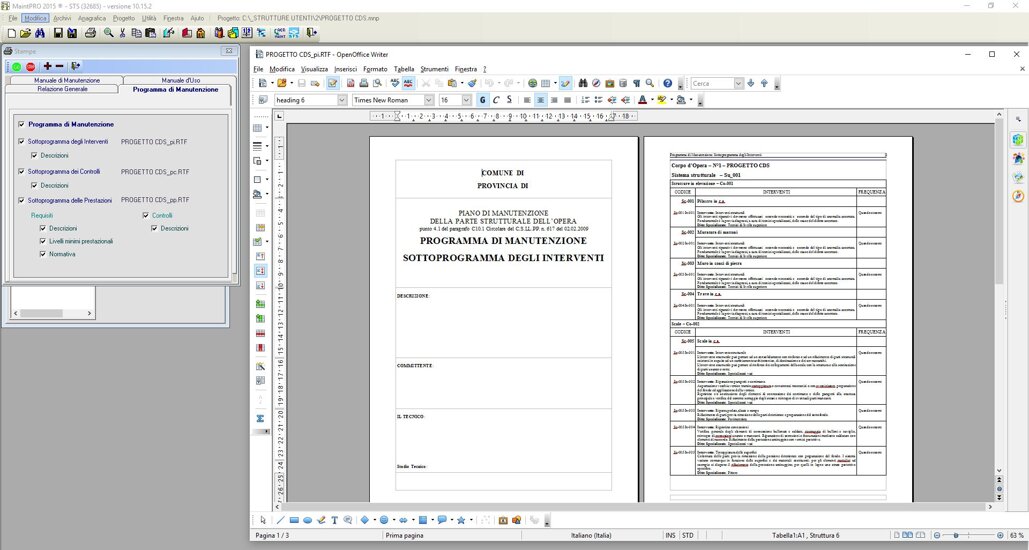Click the red plus icon in Stampe toolbar
Image resolution: width=1029 pixels, height=550 pixels.
pyautogui.click(x=47, y=66)
